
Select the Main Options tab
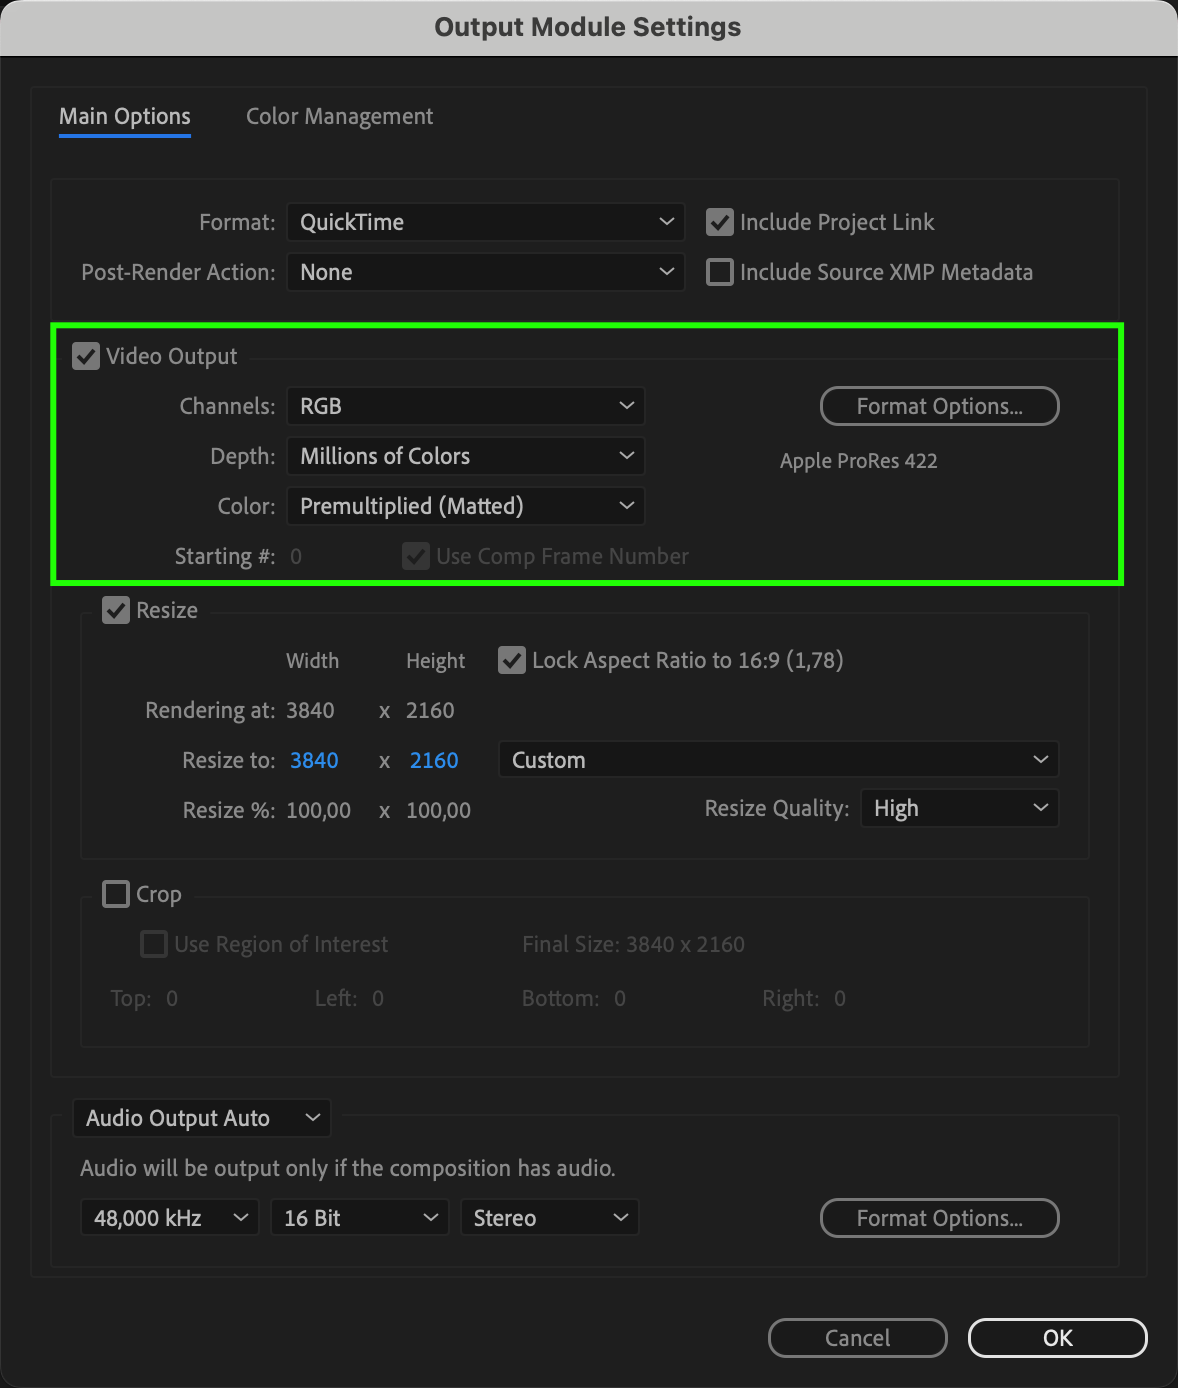(x=125, y=117)
